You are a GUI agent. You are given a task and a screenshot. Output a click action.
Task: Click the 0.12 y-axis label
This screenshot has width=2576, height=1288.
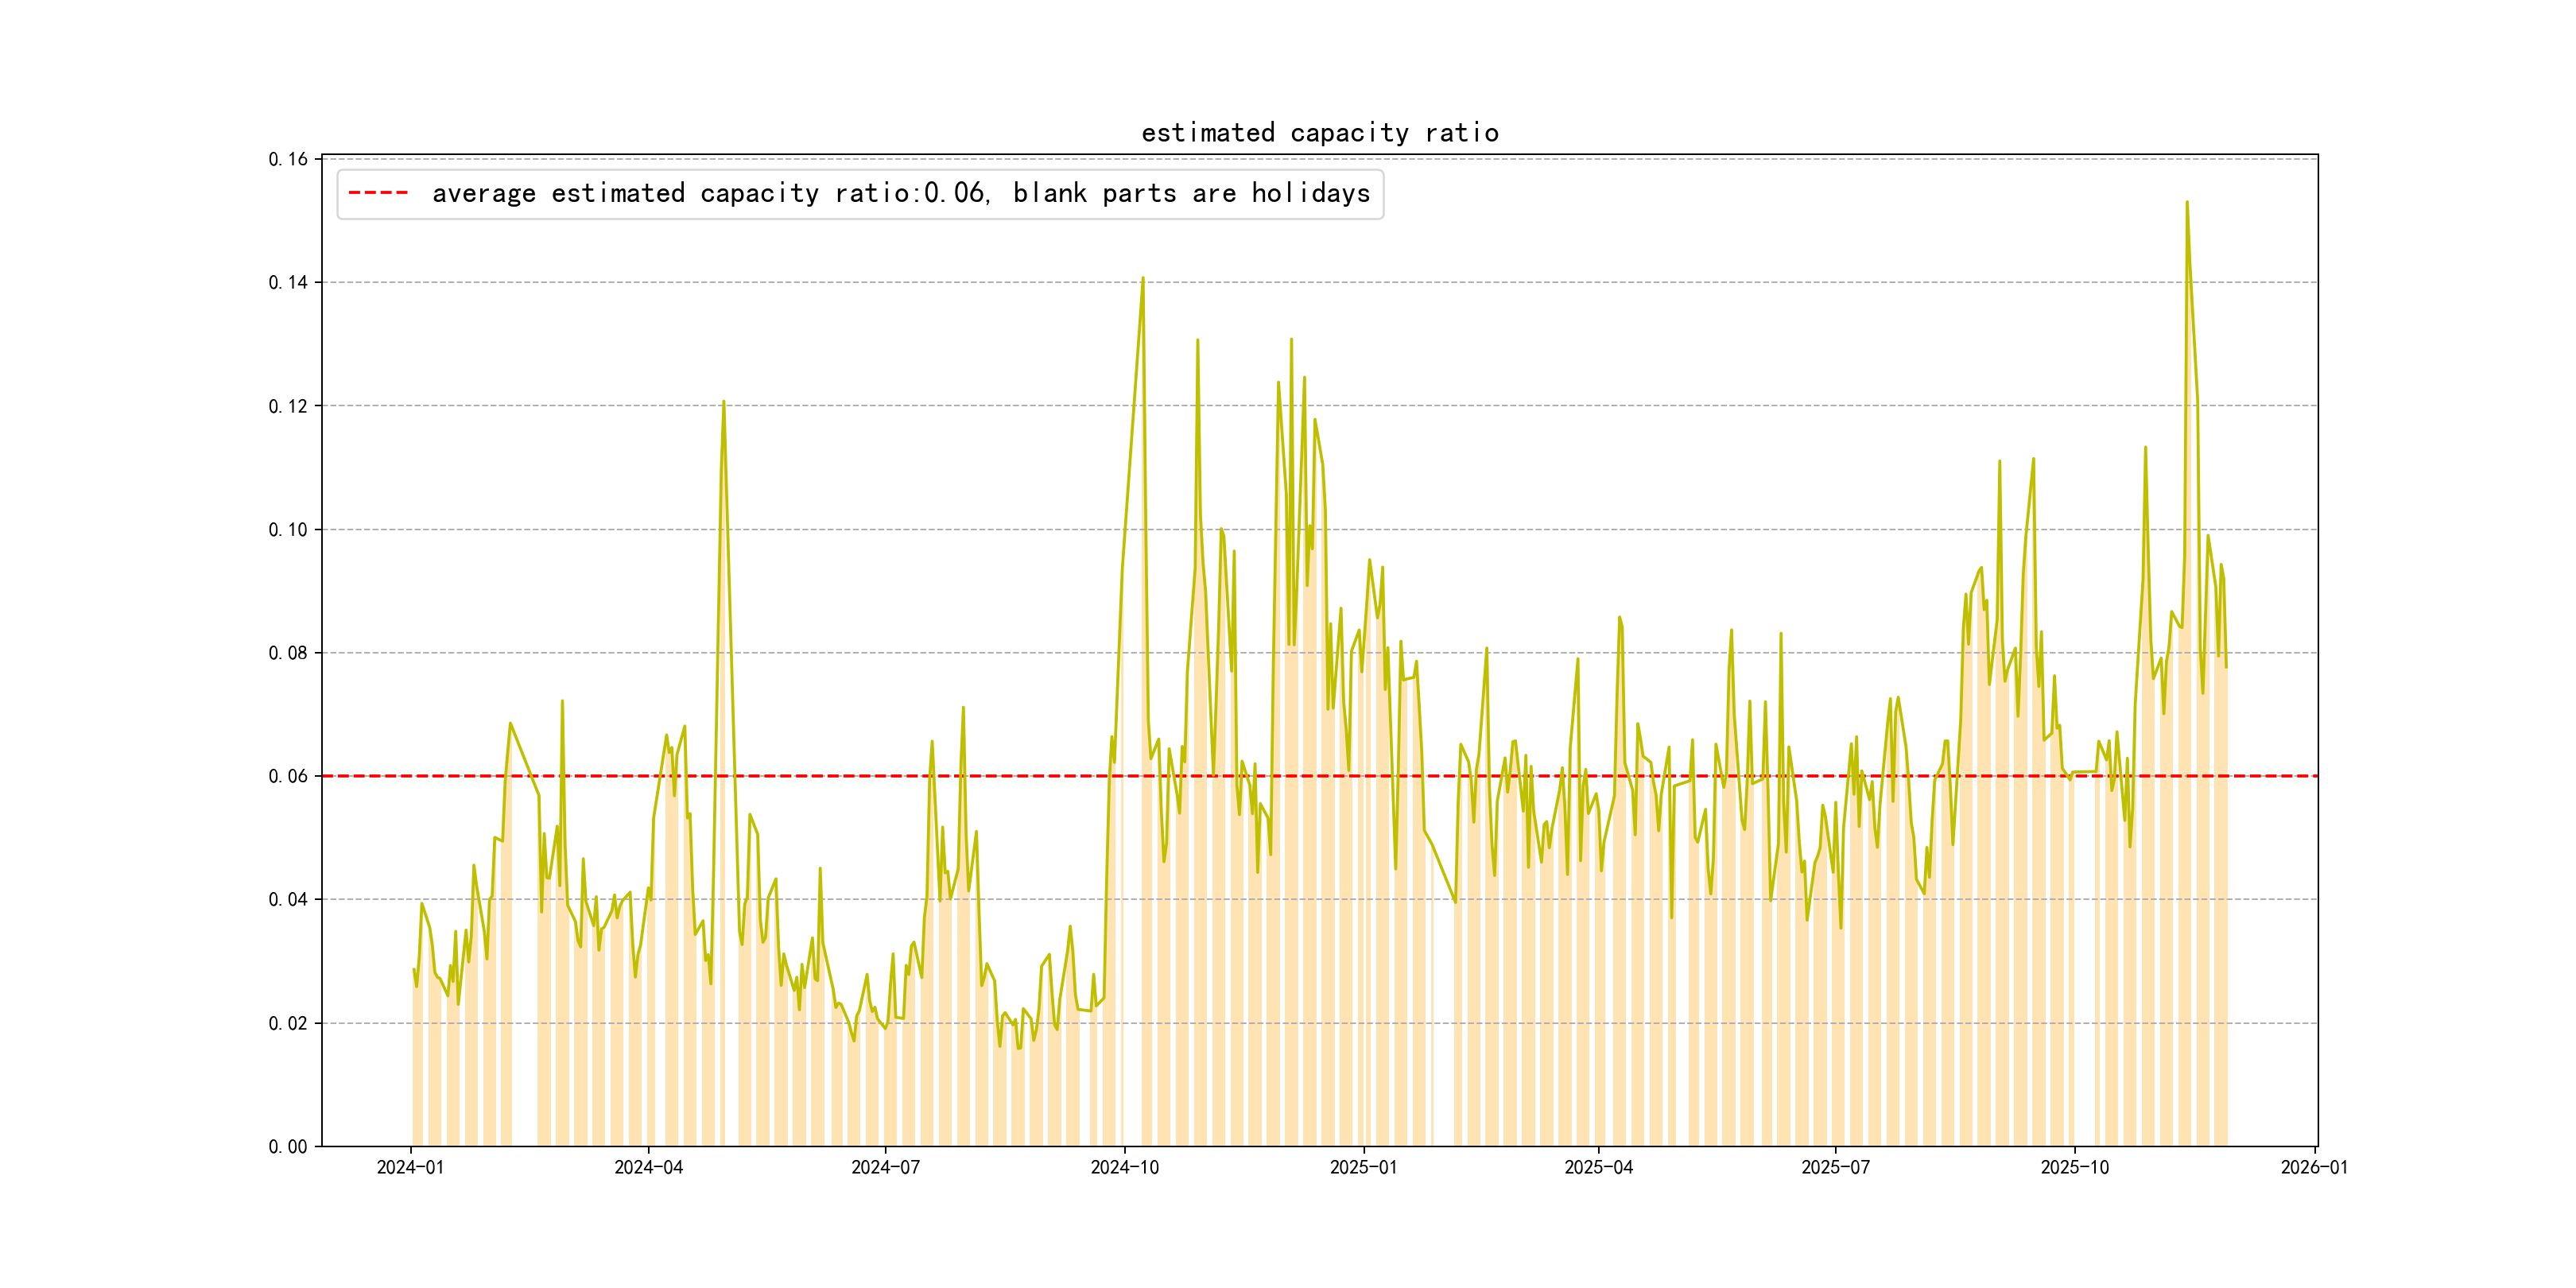click(x=288, y=406)
